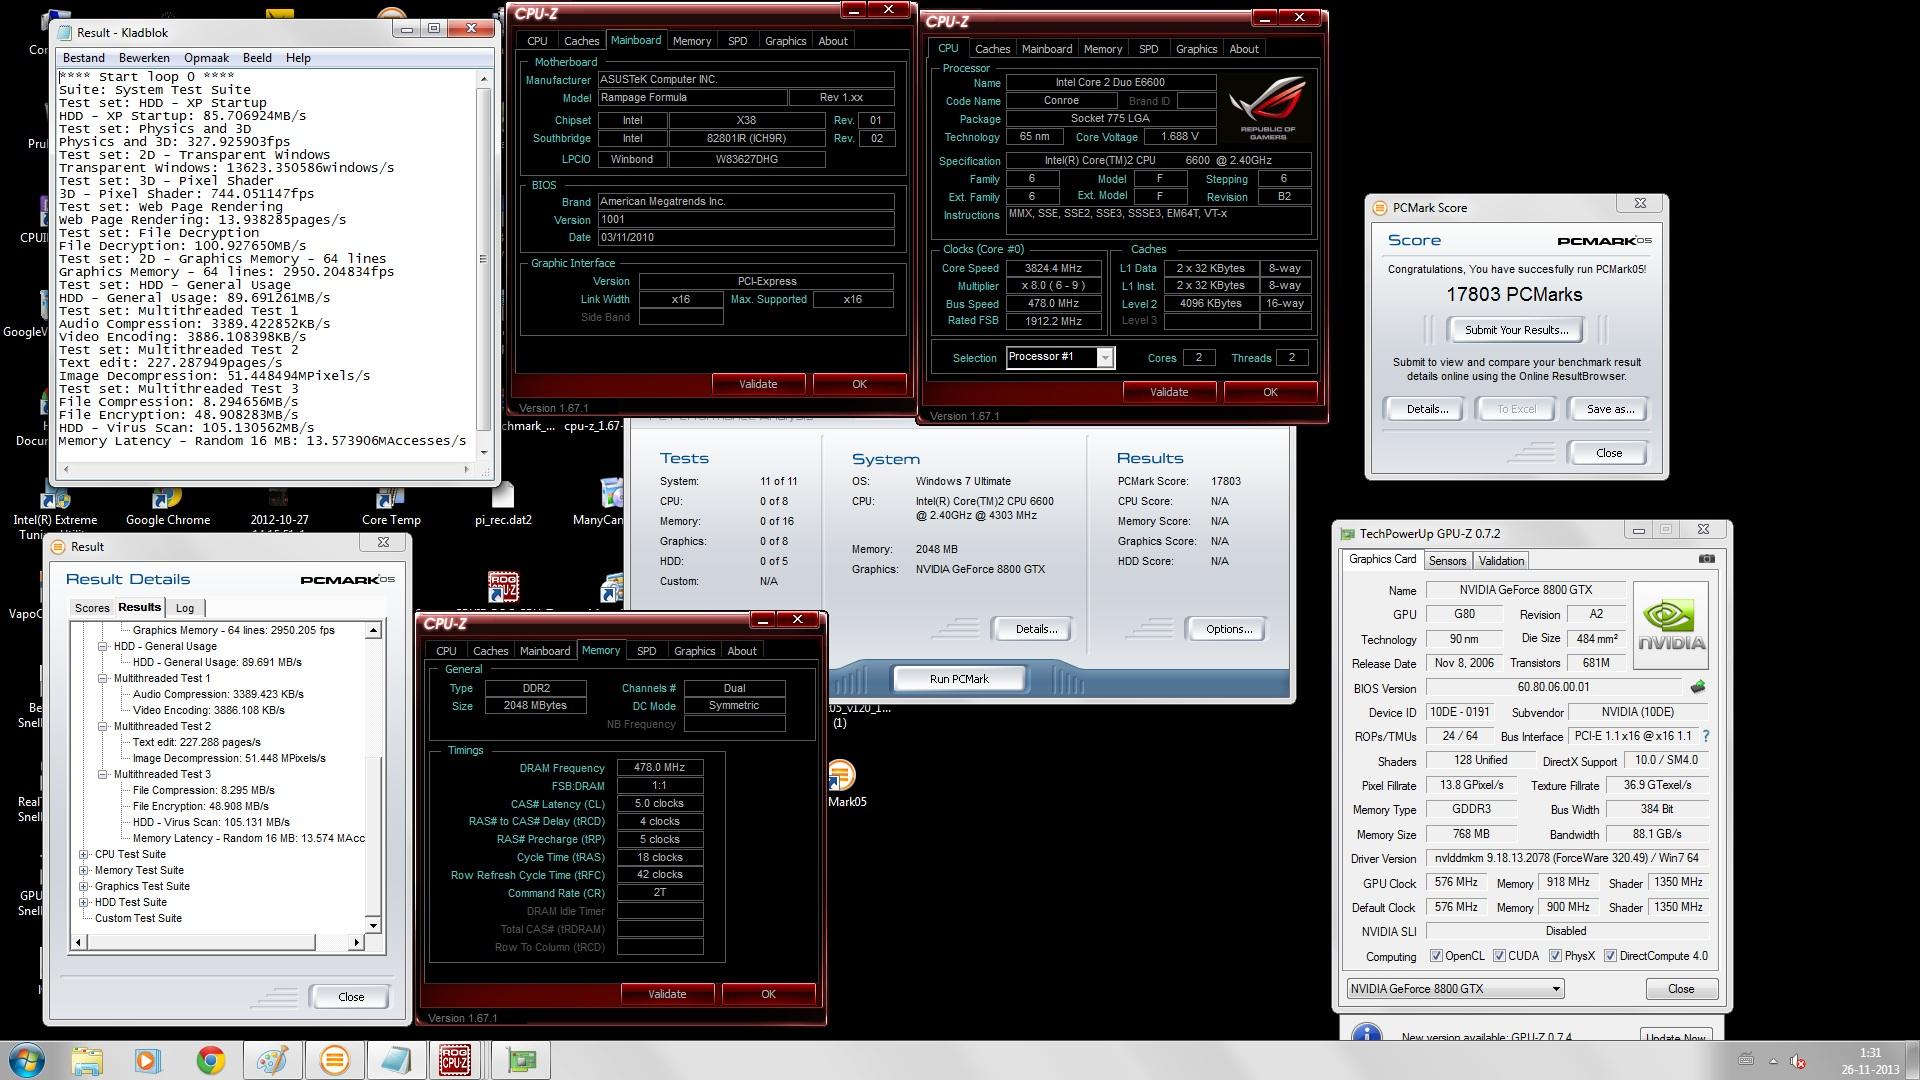Click the NVIDIA logo in GPU-Z
The width and height of the screenshot is (1920, 1080).
pyautogui.click(x=1671, y=625)
